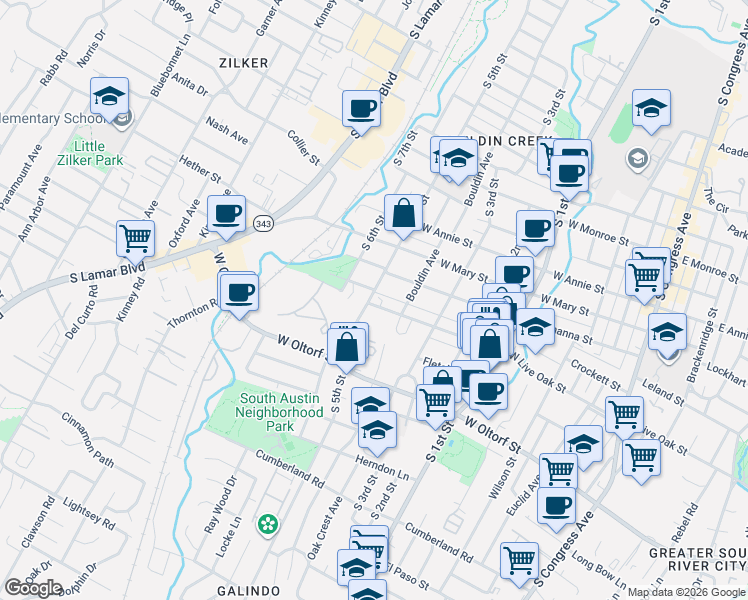This screenshot has height=600, width=748.
Task: Select the GALINDO neighborhood label
Action: (x=248, y=591)
